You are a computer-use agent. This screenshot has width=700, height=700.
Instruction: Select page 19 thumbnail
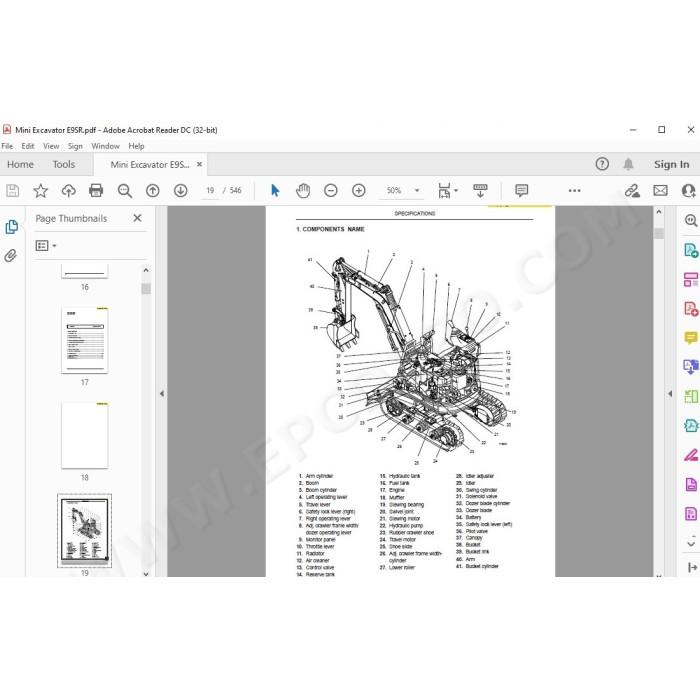point(84,531)
